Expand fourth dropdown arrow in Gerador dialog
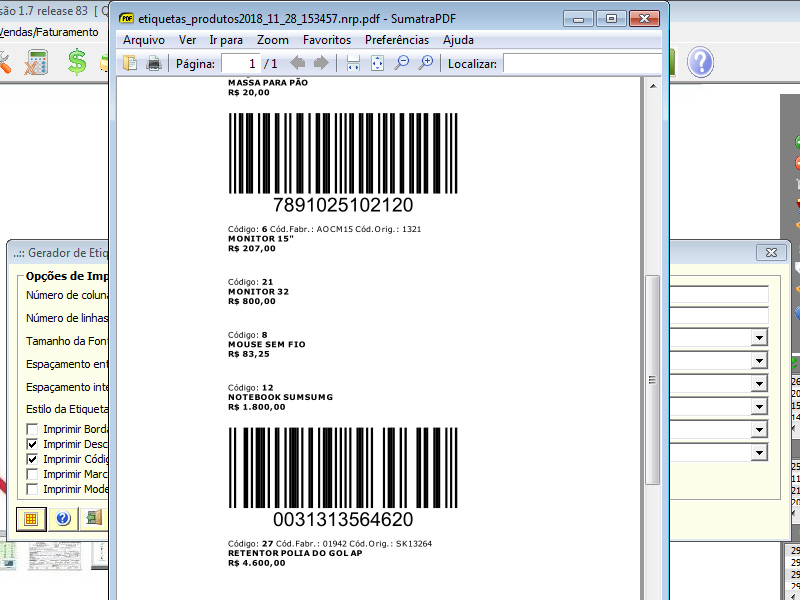This screenshot has width=800, height=600. [759, 407]
